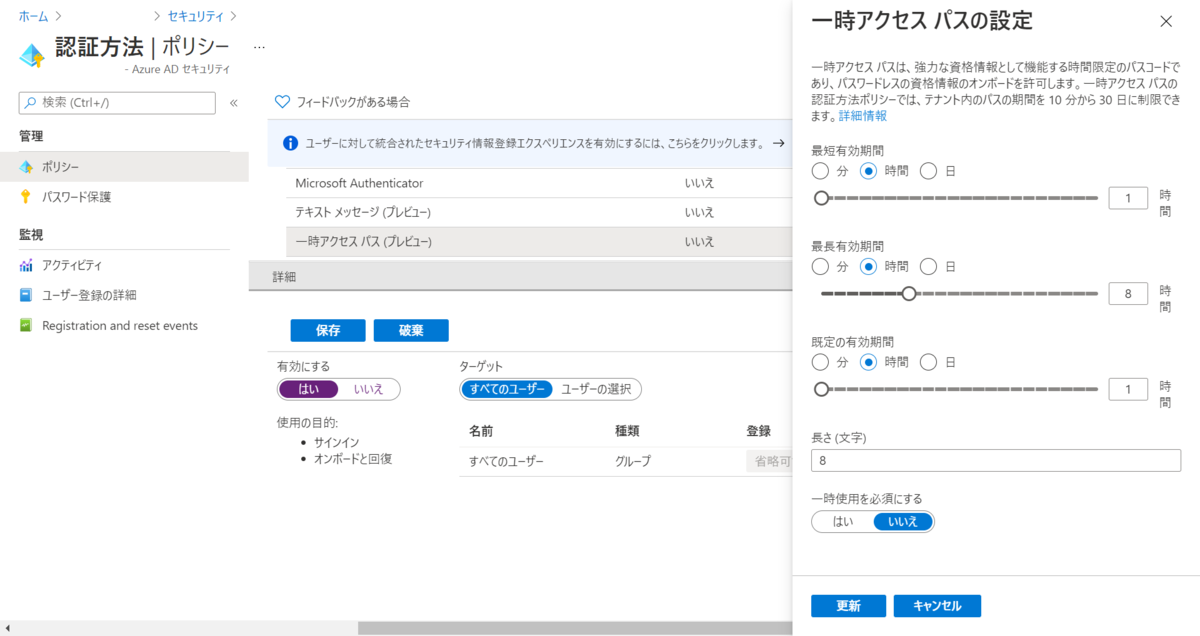The height and width of the screenshot is (636, 1200).
Task: Collapse the sidebar with double chevron
Action: pos(234,103)
